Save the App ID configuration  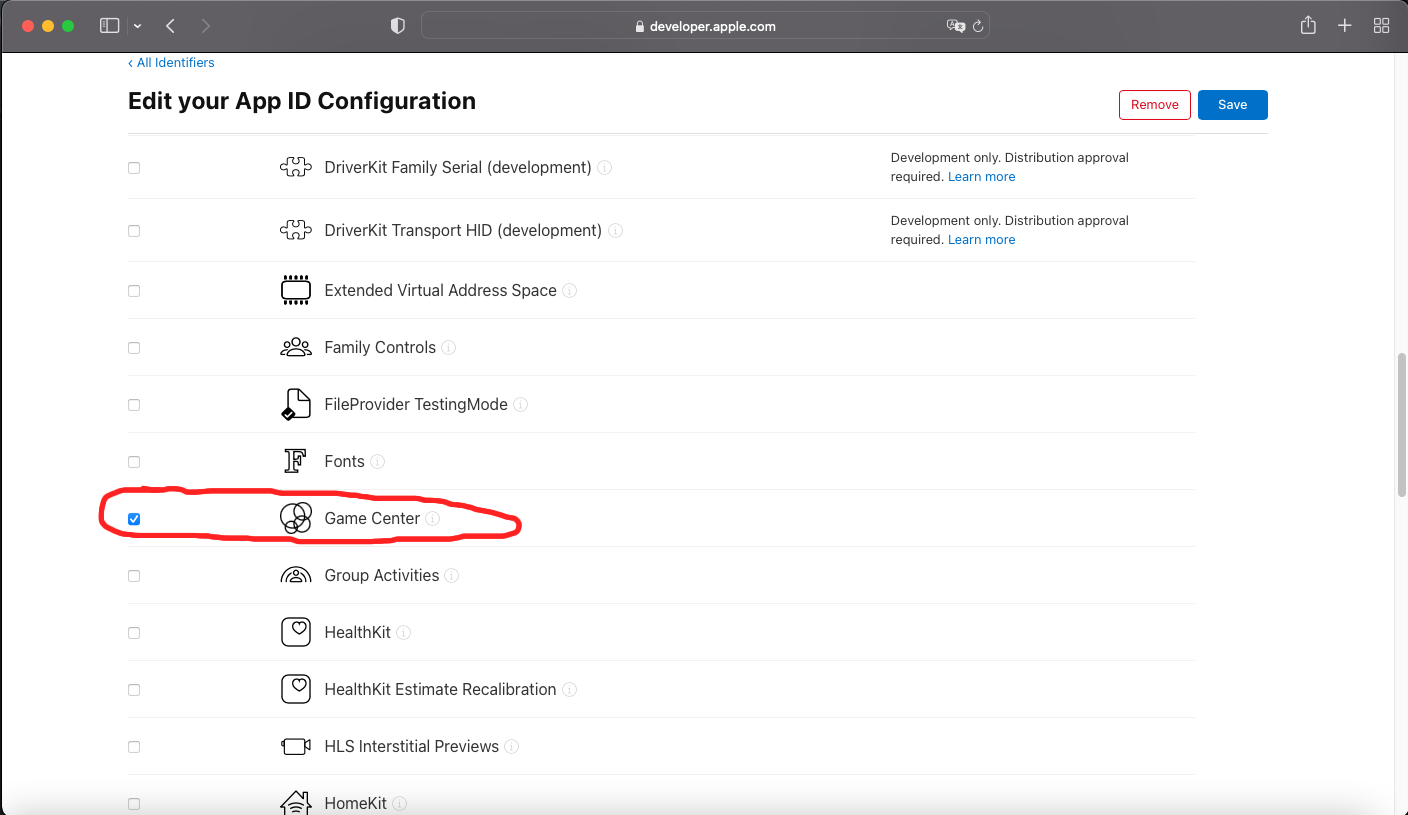(1232, 104)
